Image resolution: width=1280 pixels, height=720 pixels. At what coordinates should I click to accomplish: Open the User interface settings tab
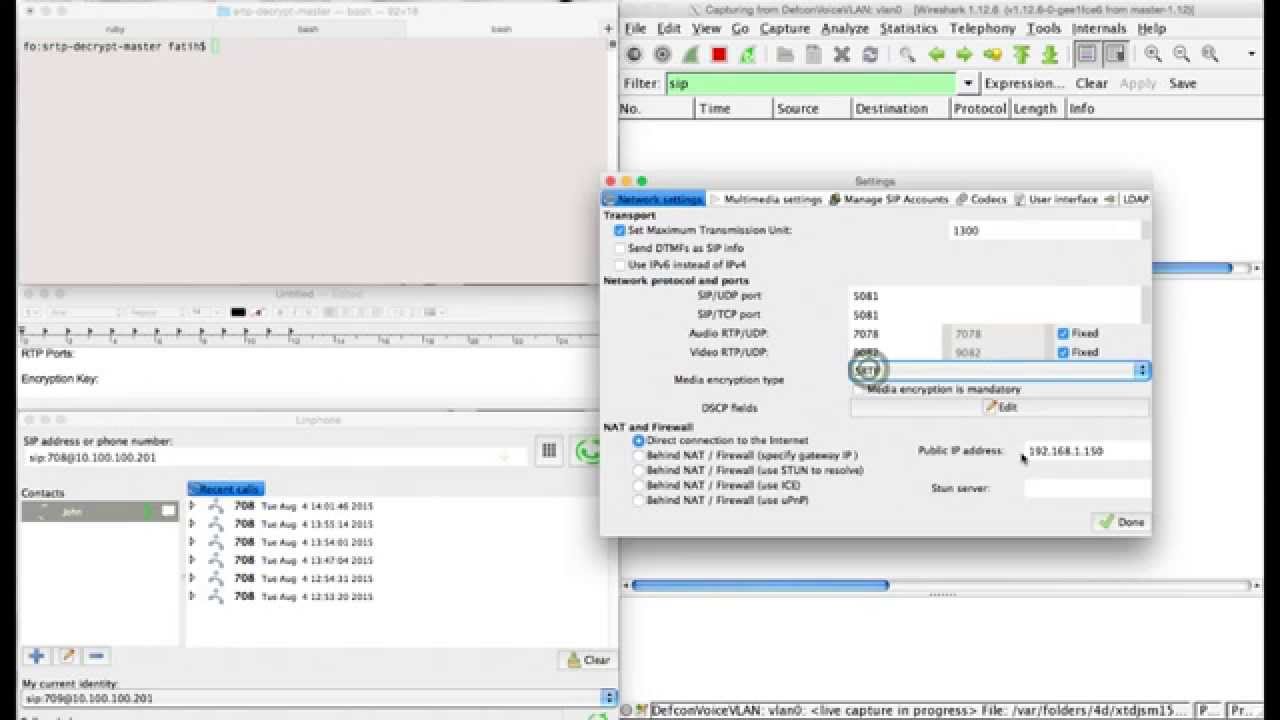coord(1056,199)
